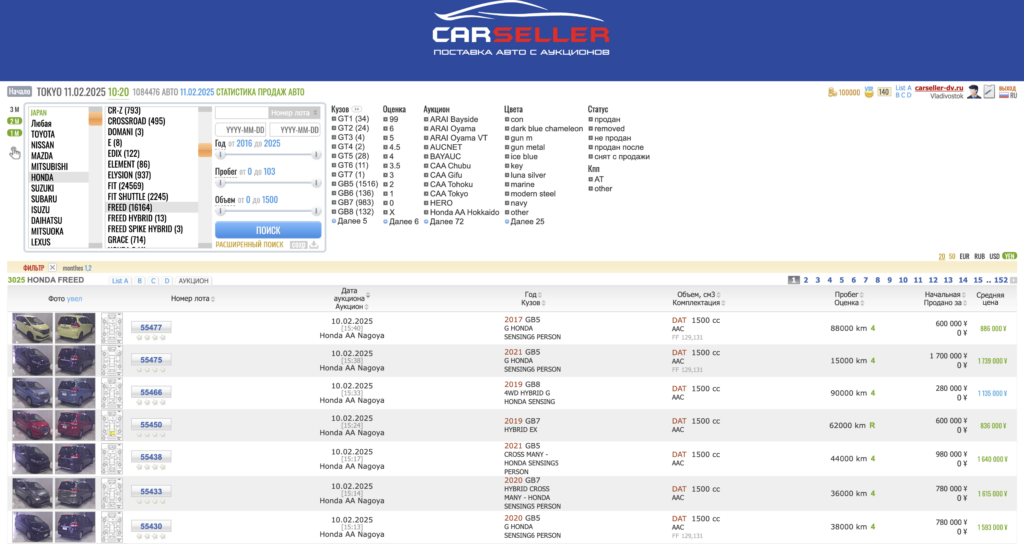Image resolution: width=1024 pixels, height=544 pixels.
Task: Open auction sheet icon for lot 55450
Action: (x=112, y=425)
